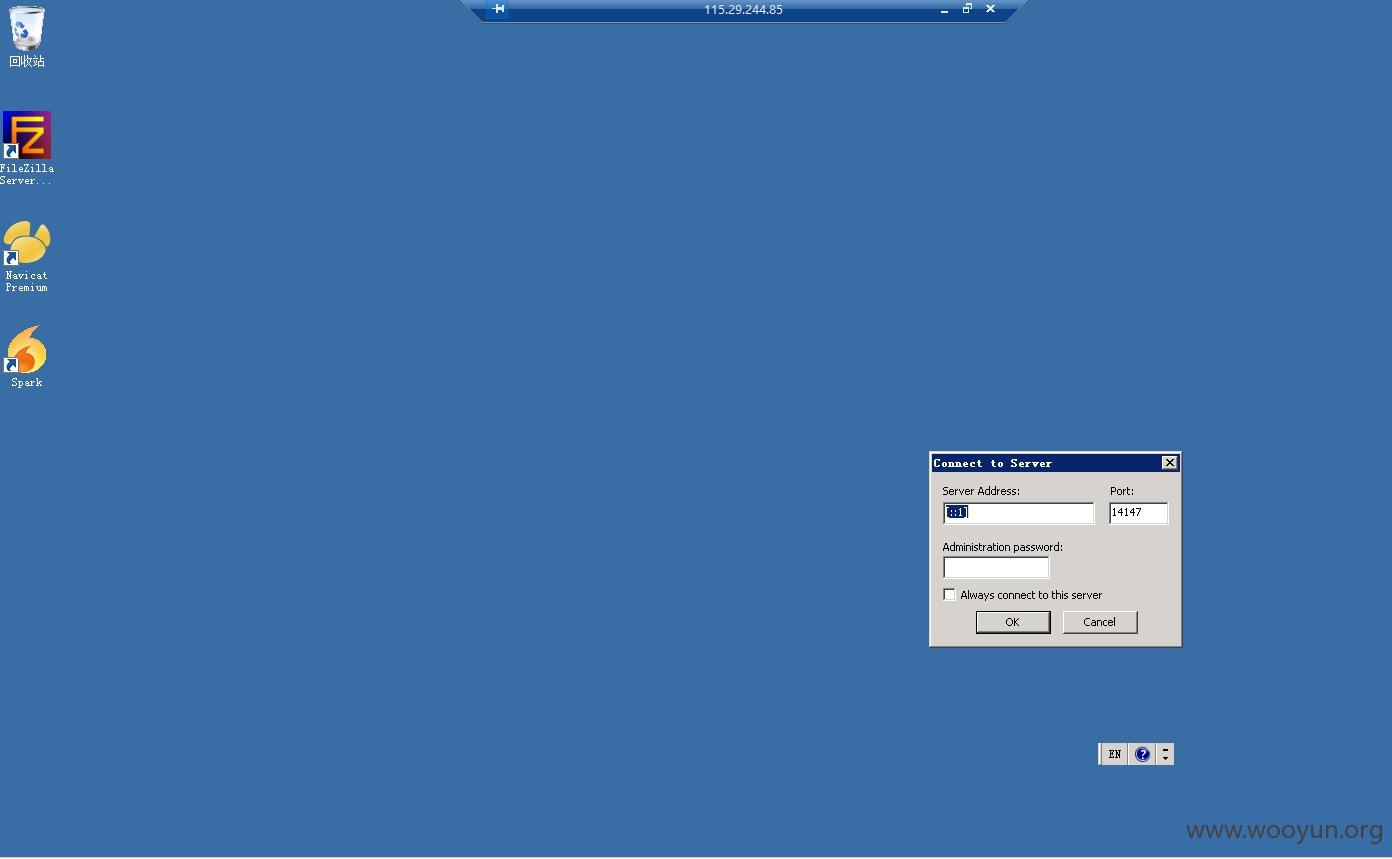Select the Navicat Premium desktop shortcut
The width and height of the screenshot is (1392, 859).
coord(26,256)
